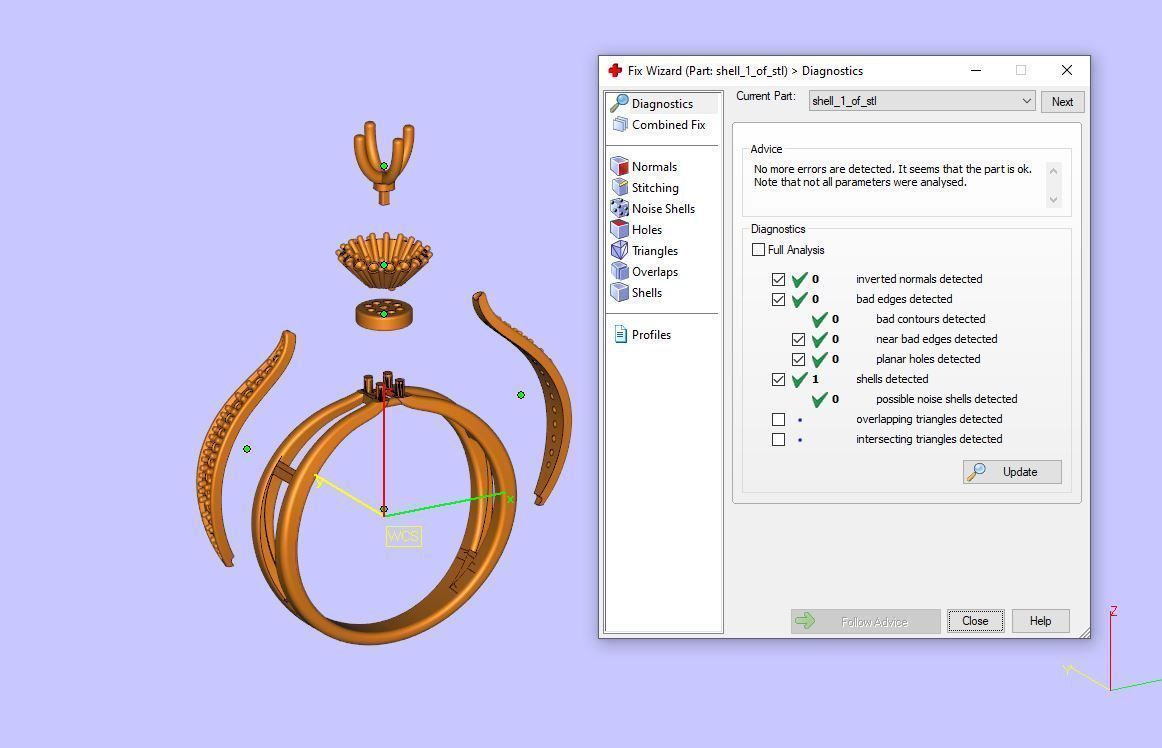
Task: Open the Overlaps fix icon
Action: coord(620,271)
